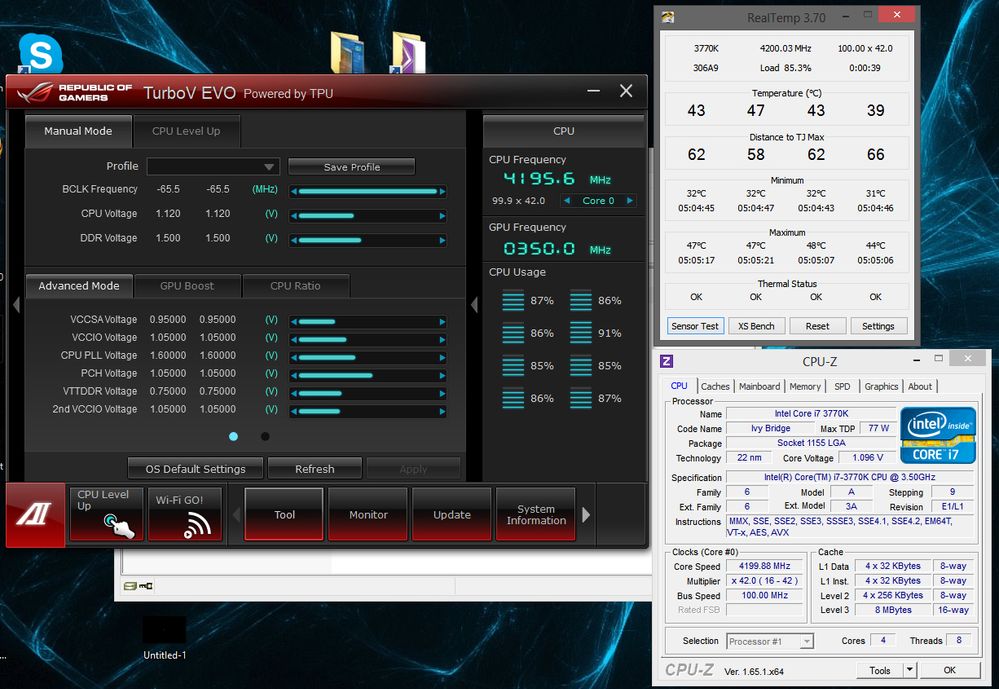
Task: Click the TurboV CPU panel header
Action: coord(564,131)
